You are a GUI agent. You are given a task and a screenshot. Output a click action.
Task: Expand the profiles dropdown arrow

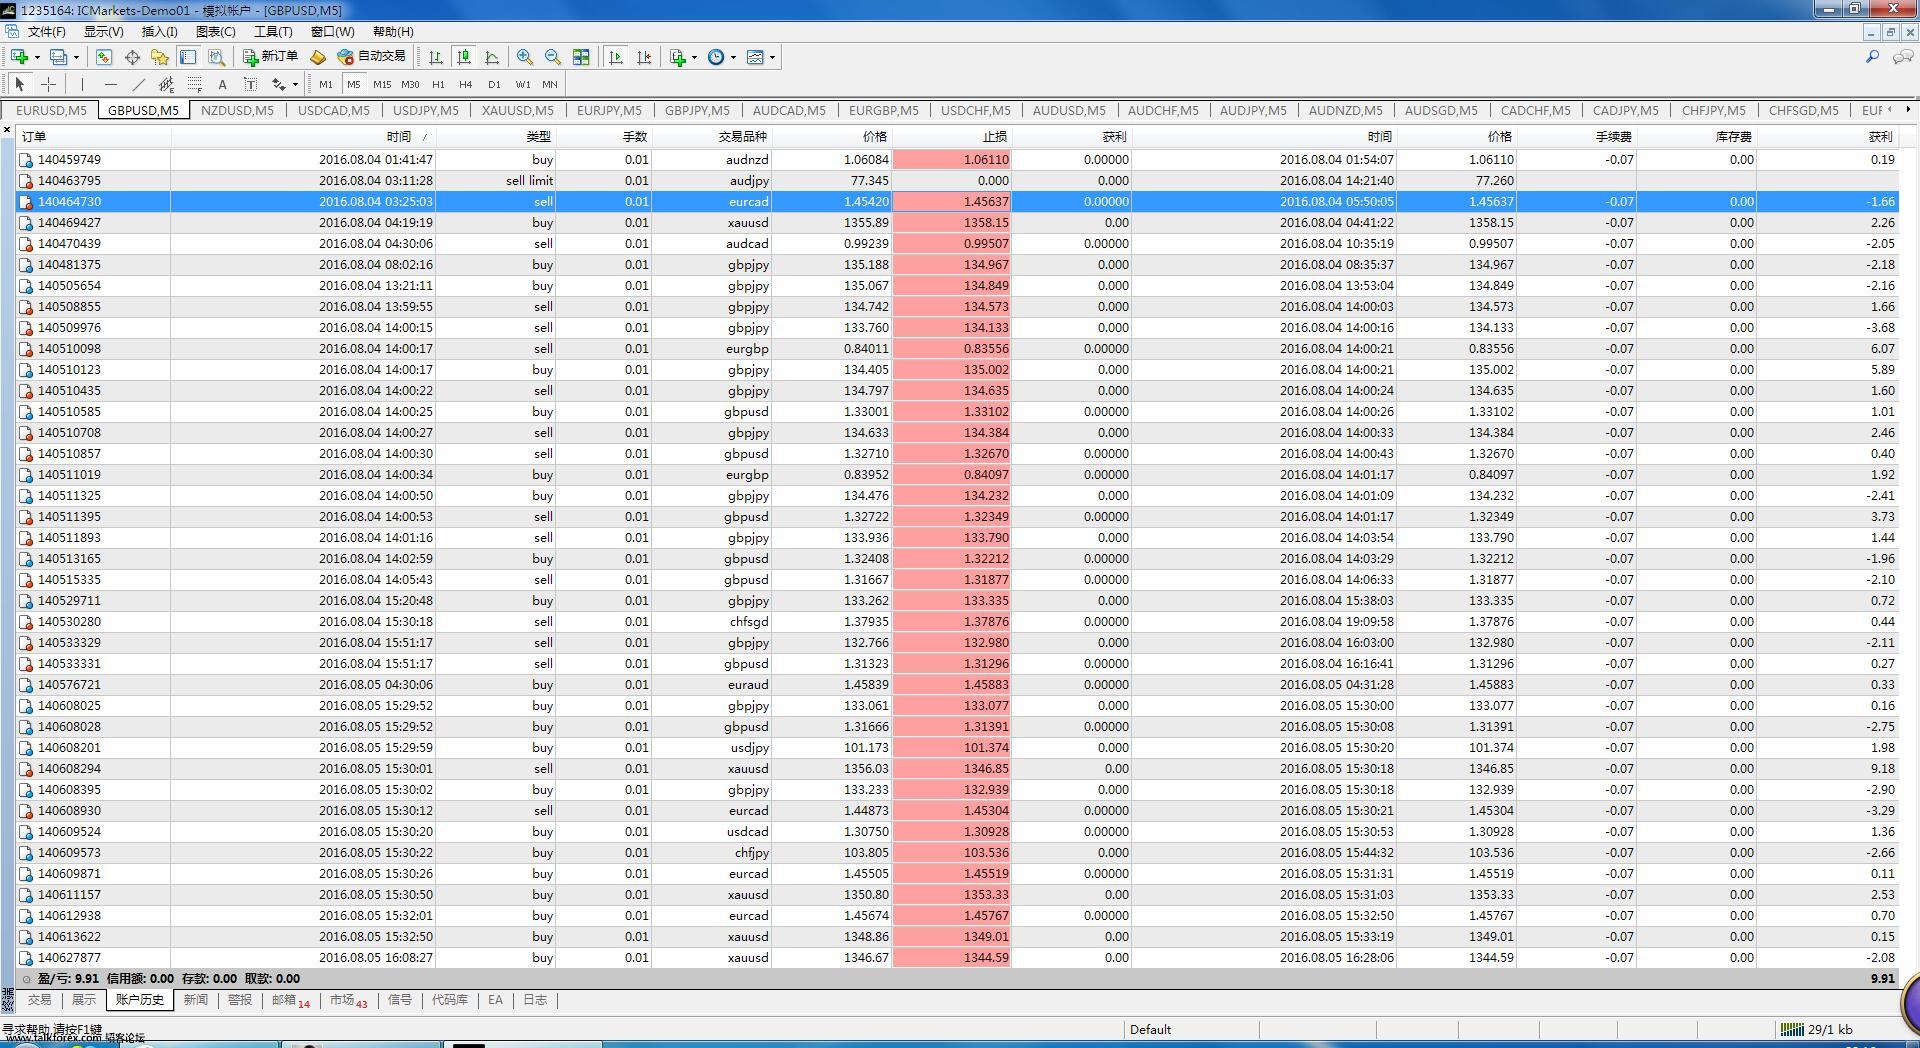click(x=76, y=57)
